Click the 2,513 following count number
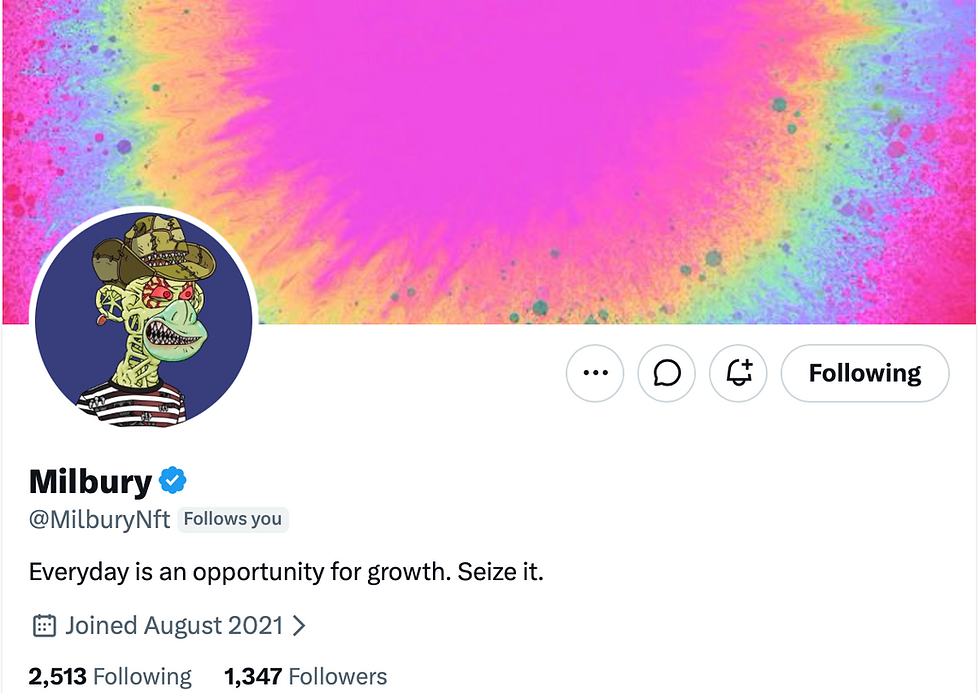This screenshot has height=693, width=980. [58, 677]
